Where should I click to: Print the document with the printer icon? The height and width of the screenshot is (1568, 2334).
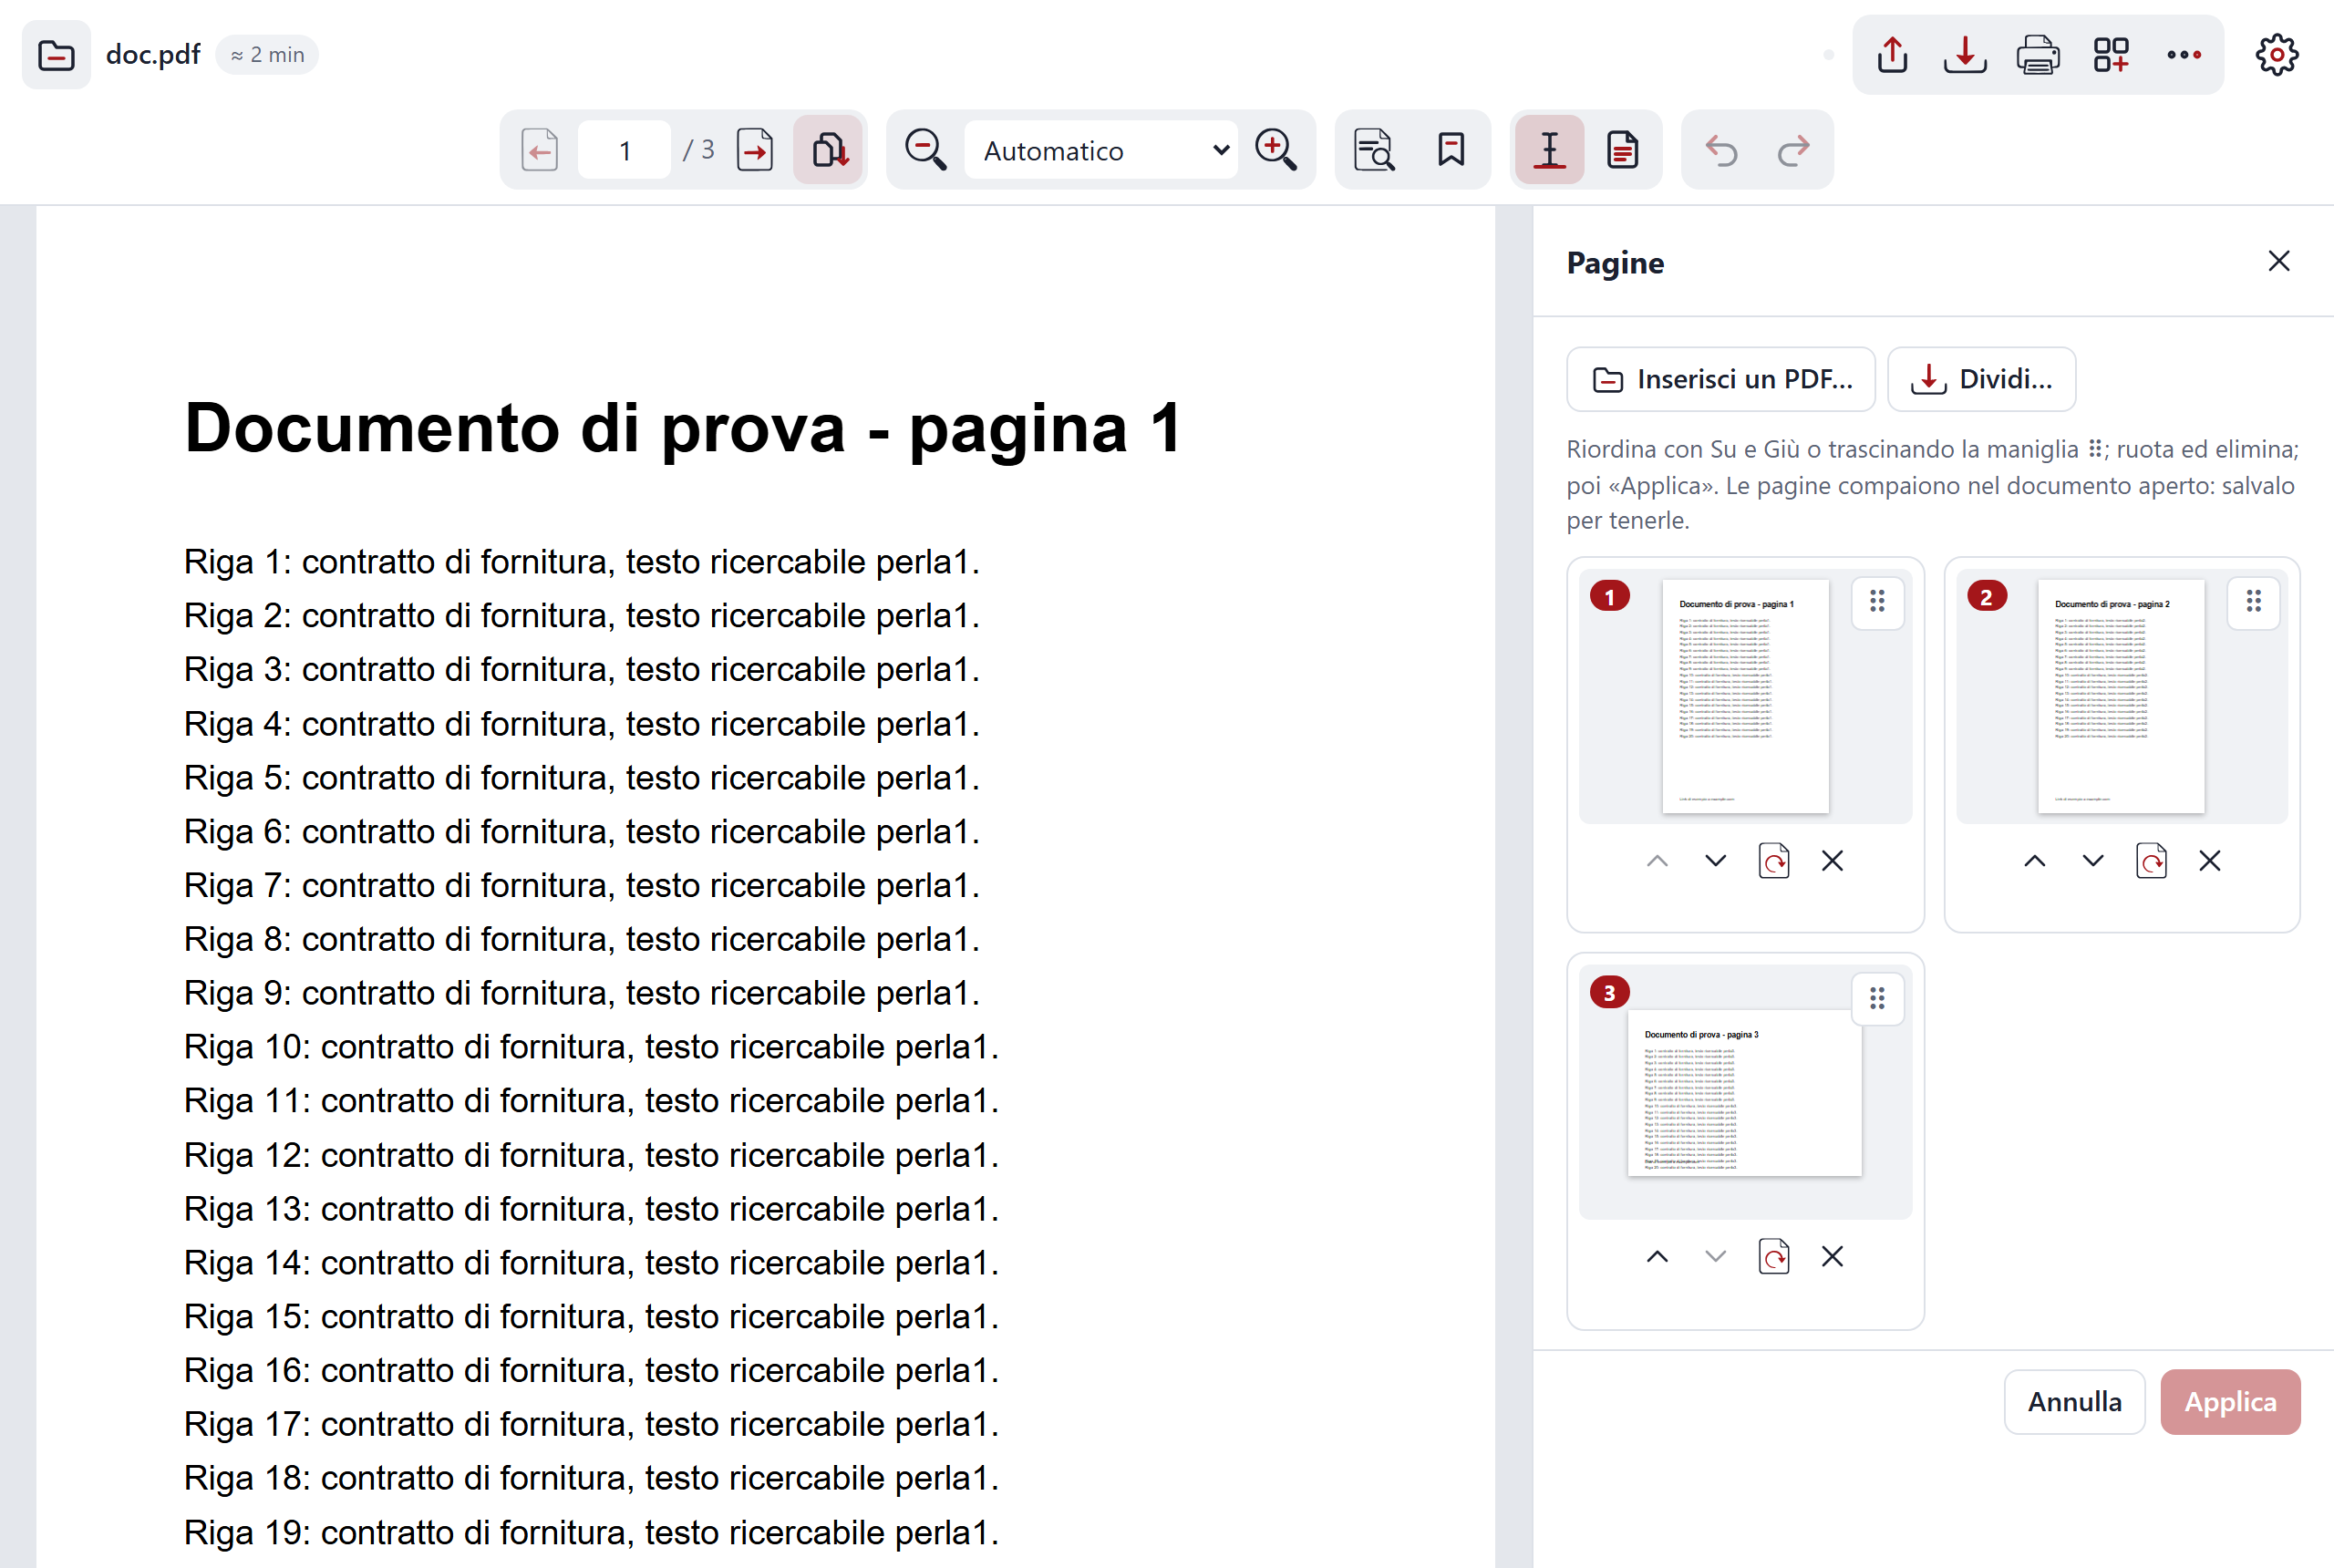coord(2038,55)
